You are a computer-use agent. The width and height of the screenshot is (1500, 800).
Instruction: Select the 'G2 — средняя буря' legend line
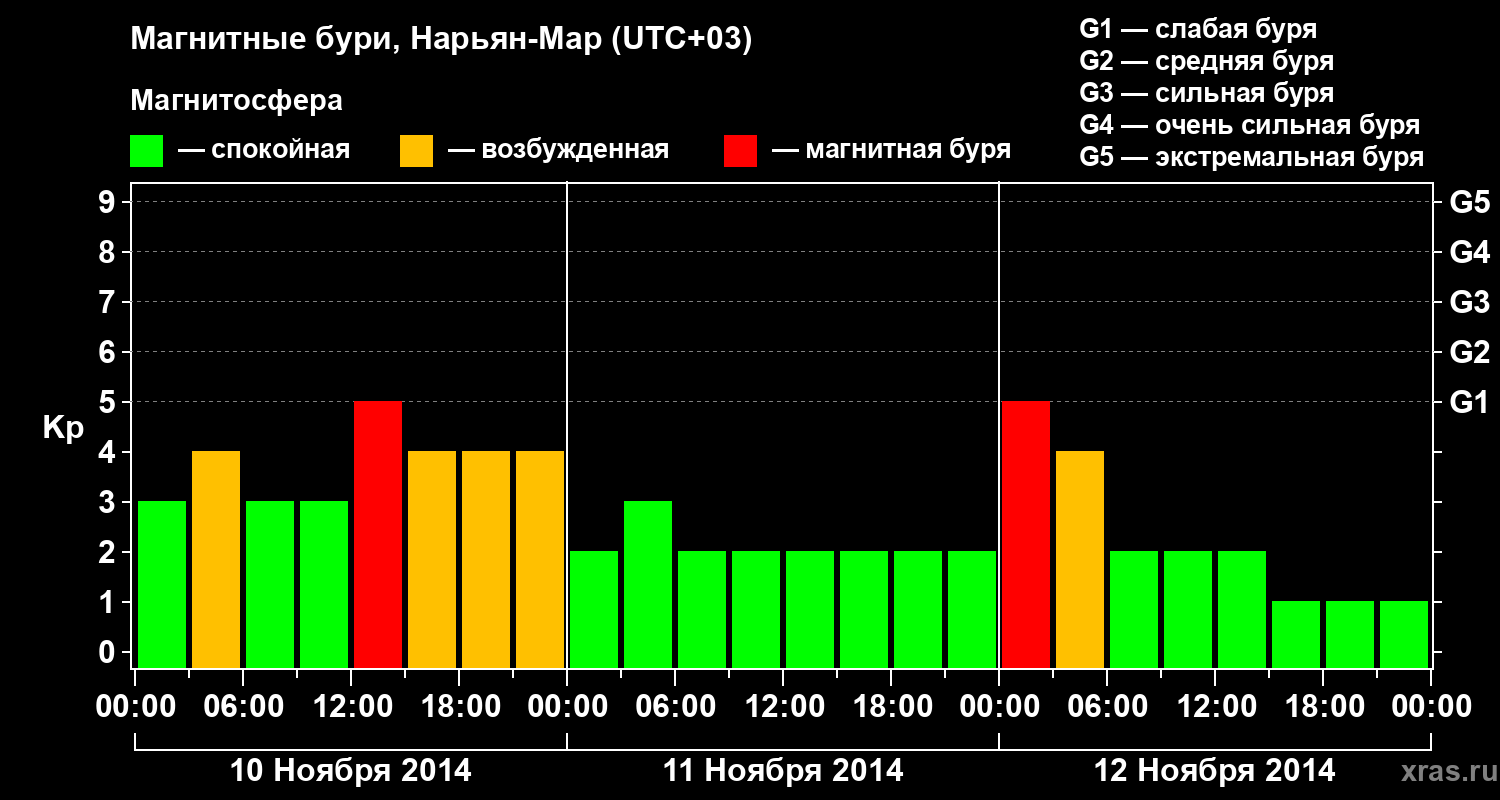(1207, 61)
